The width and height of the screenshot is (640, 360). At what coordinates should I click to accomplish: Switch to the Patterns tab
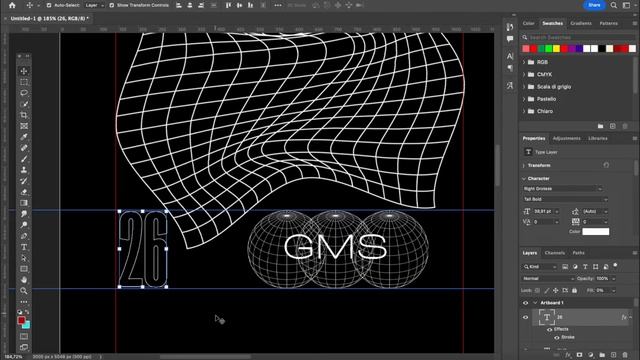pos(609,23)
